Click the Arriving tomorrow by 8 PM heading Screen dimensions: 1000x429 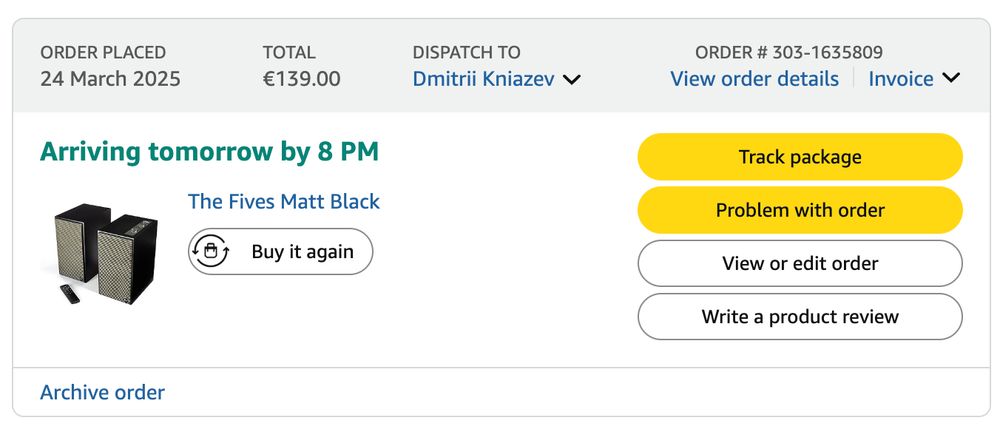click(209, 153)
